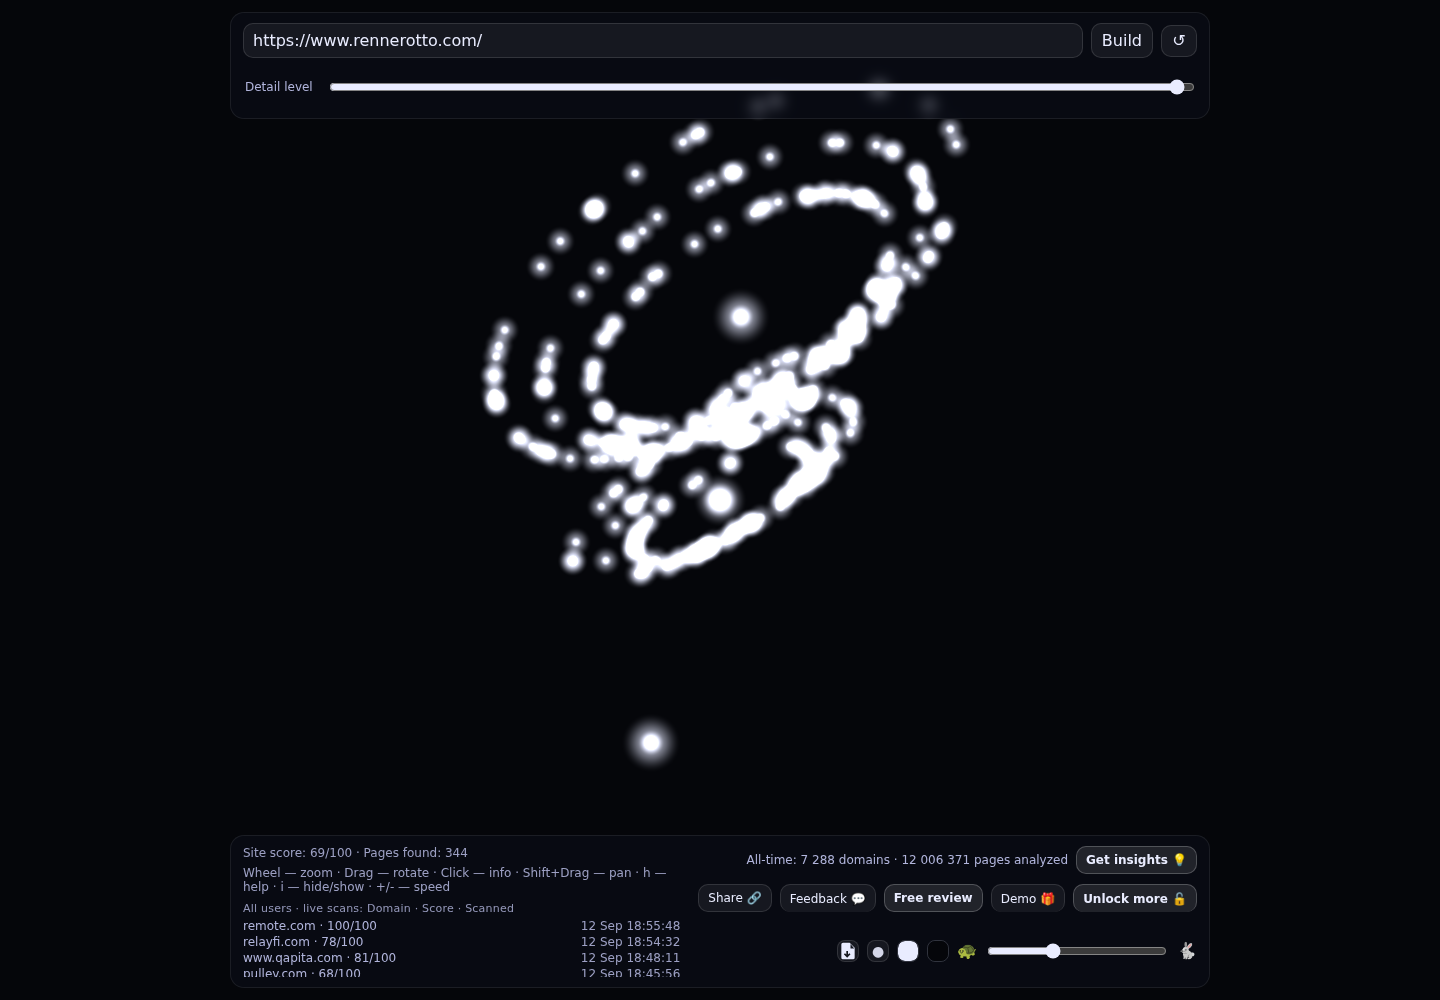
Task: Click the Free review button
Action: 933,898
